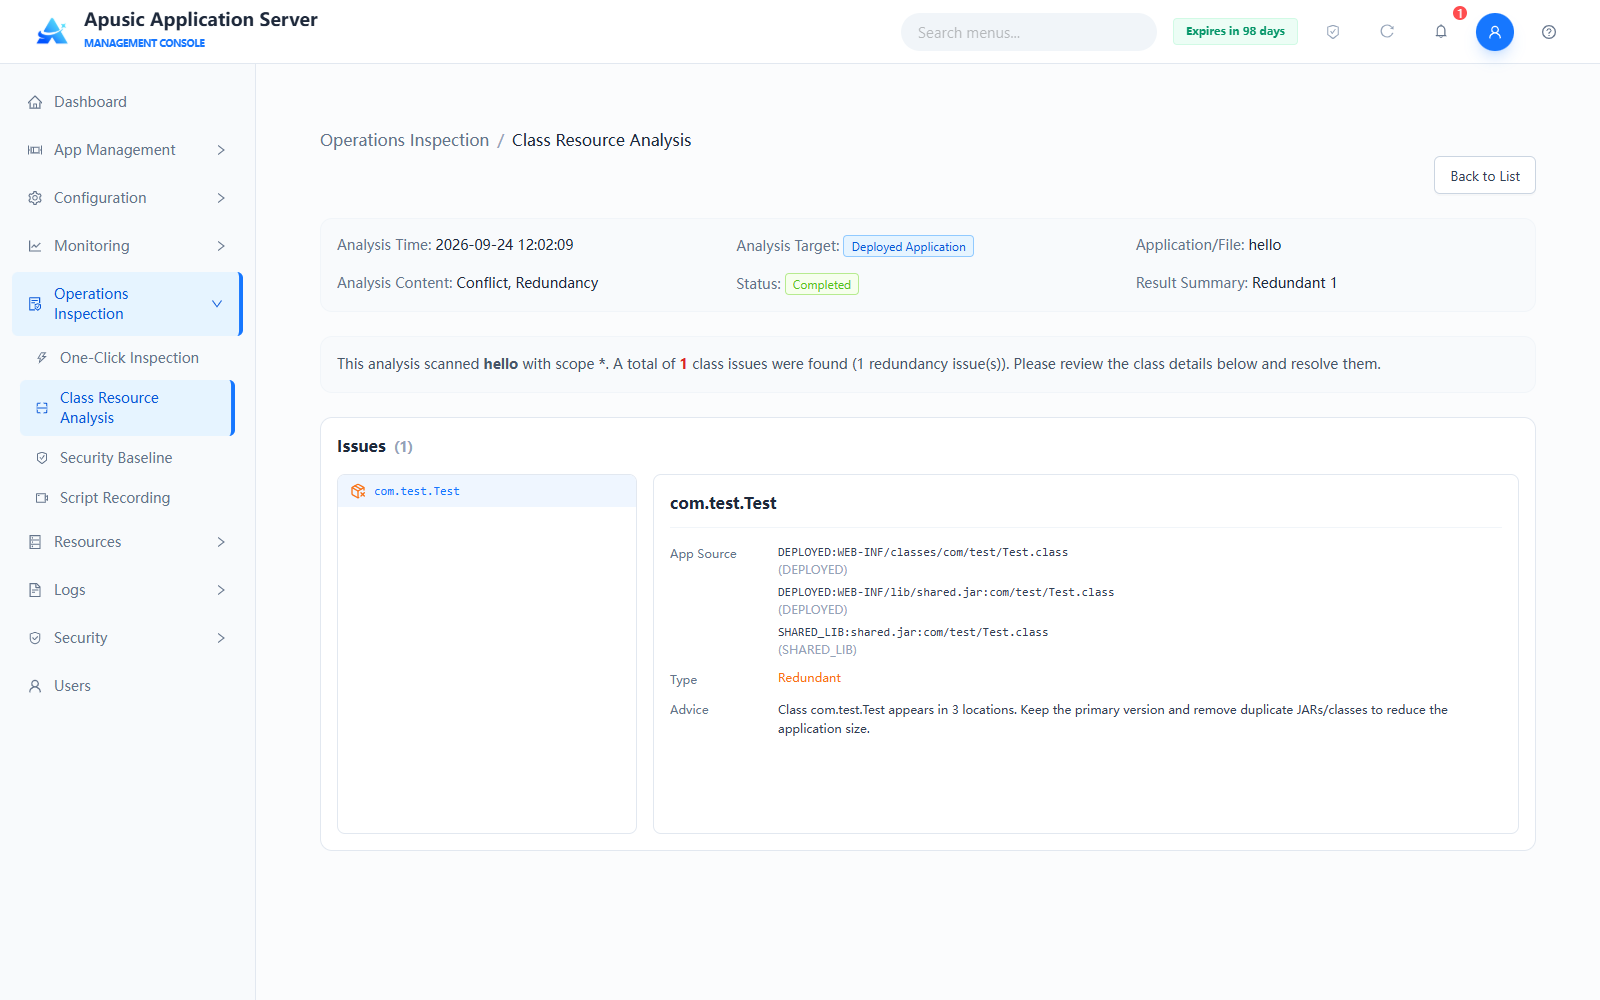
Task: Open the notification bell
Action: 1441,32
